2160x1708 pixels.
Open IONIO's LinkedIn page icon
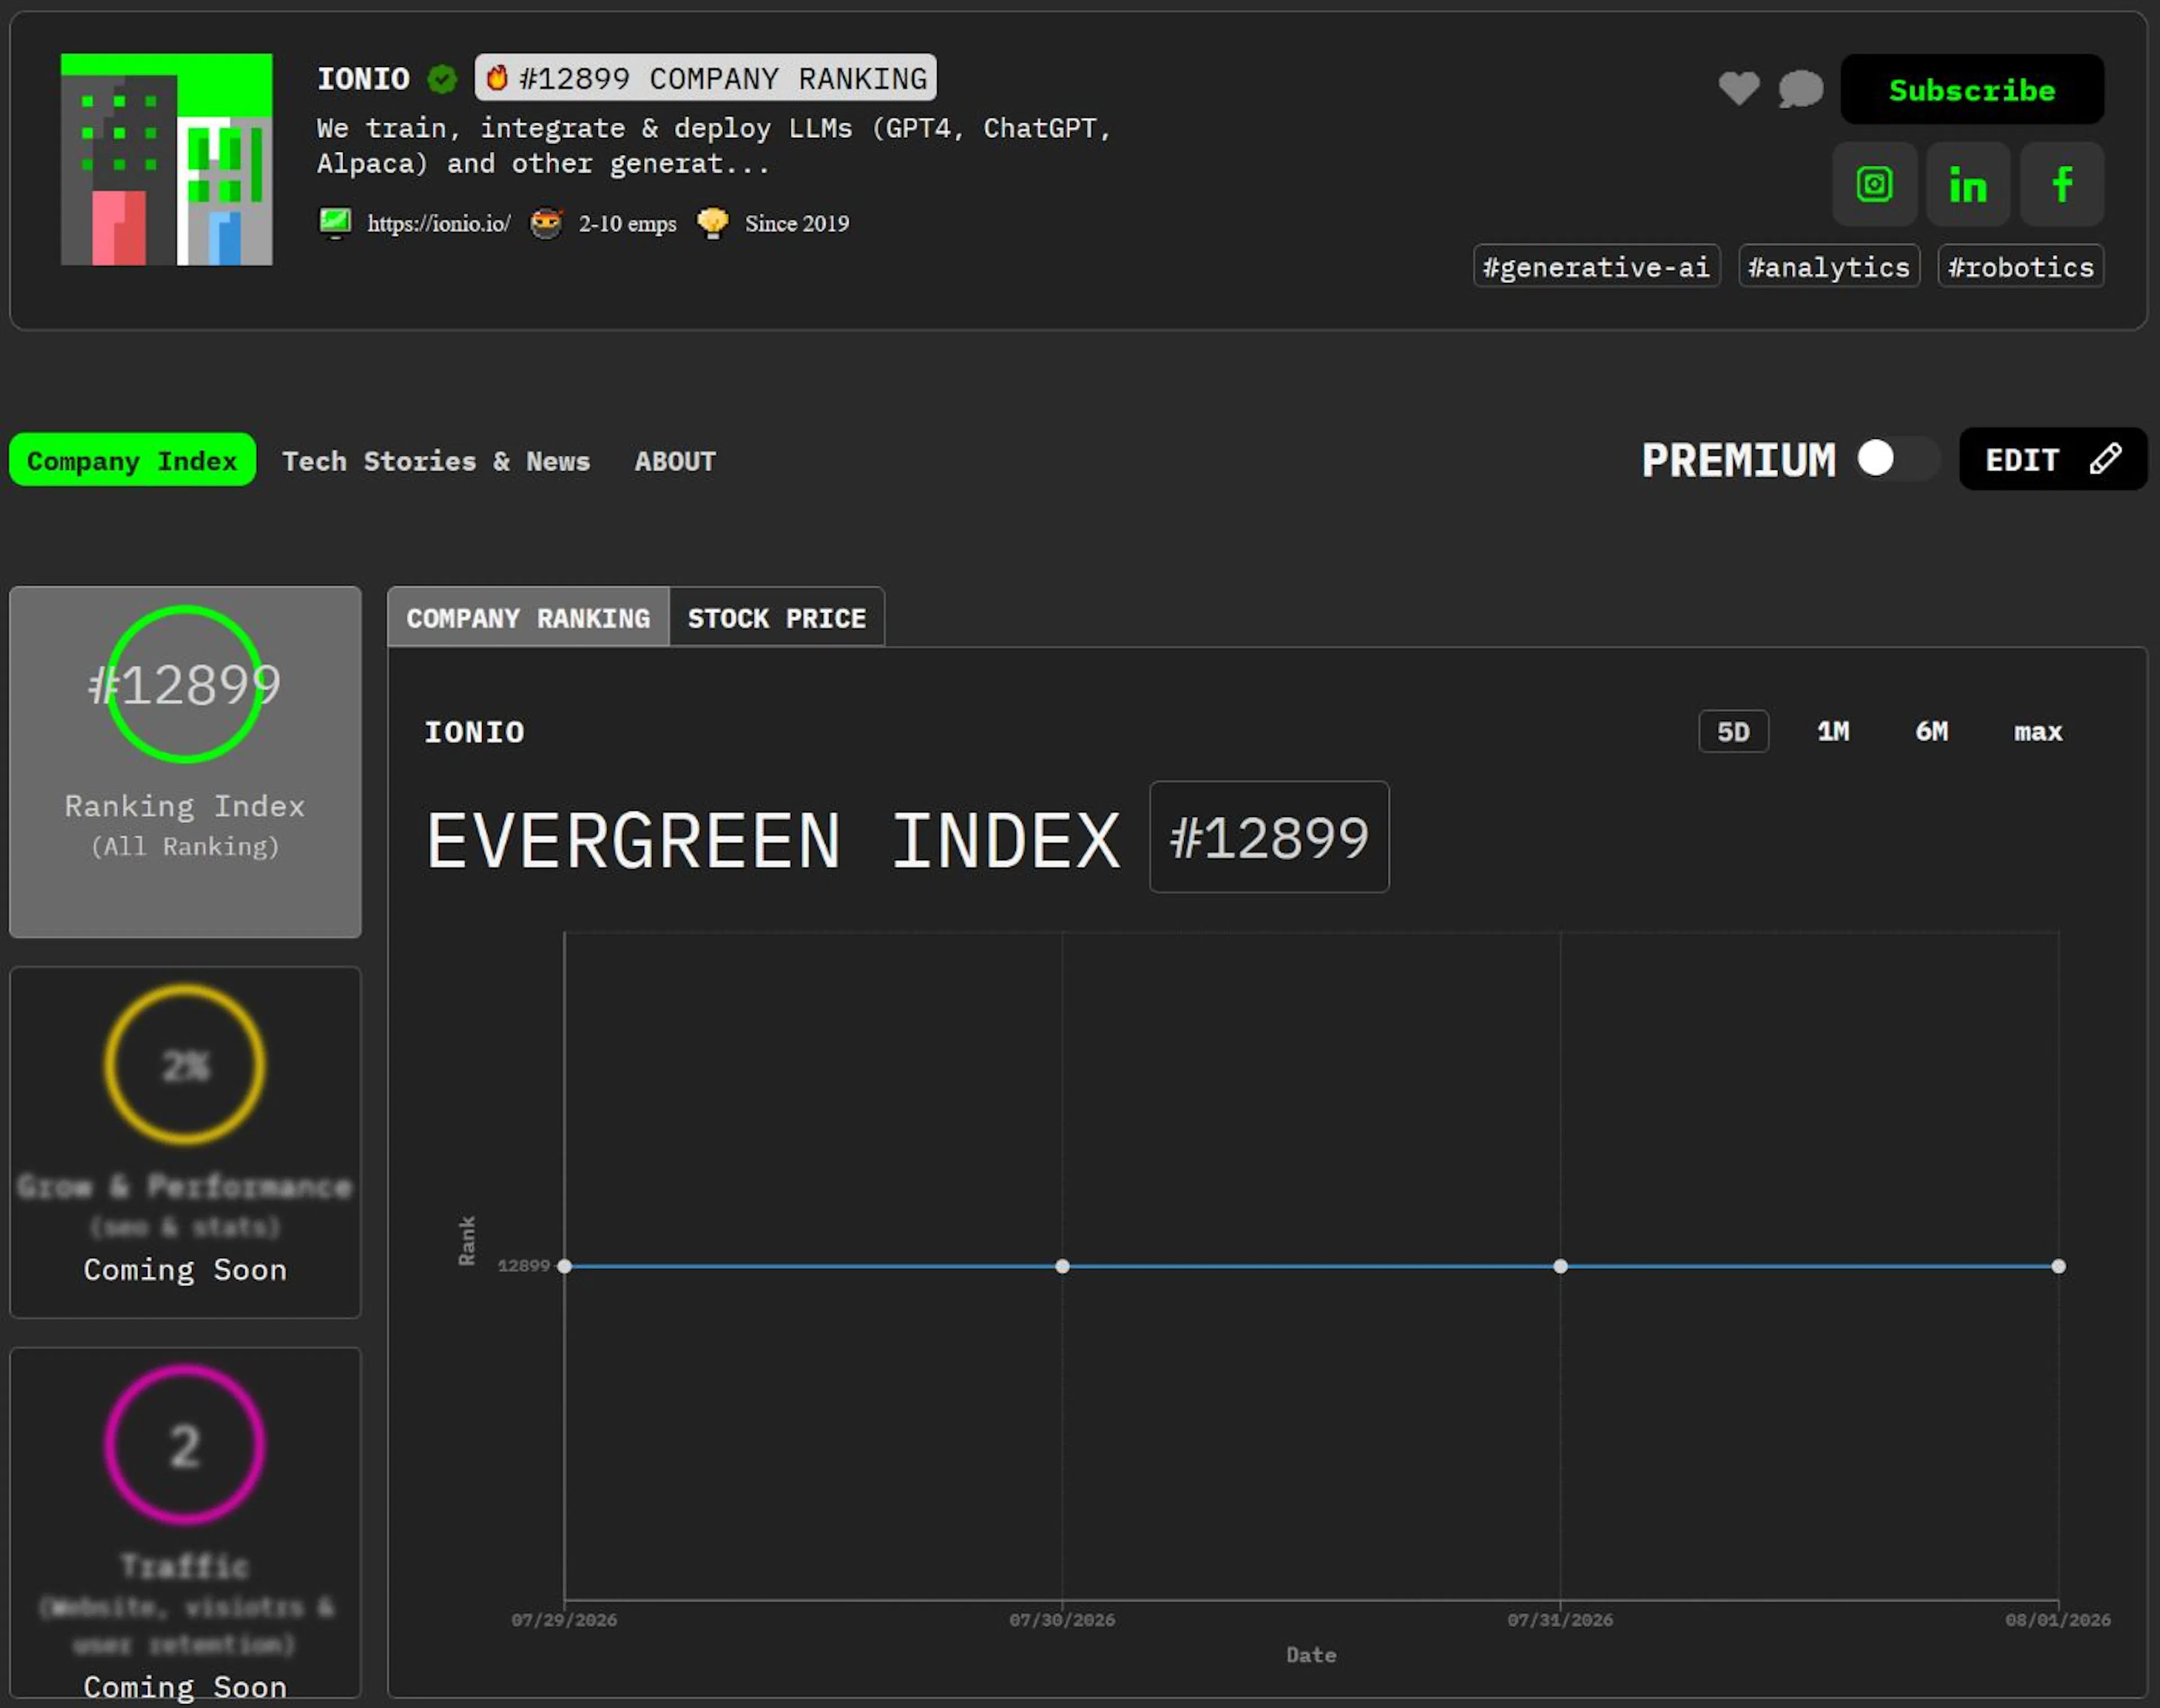1967,184
